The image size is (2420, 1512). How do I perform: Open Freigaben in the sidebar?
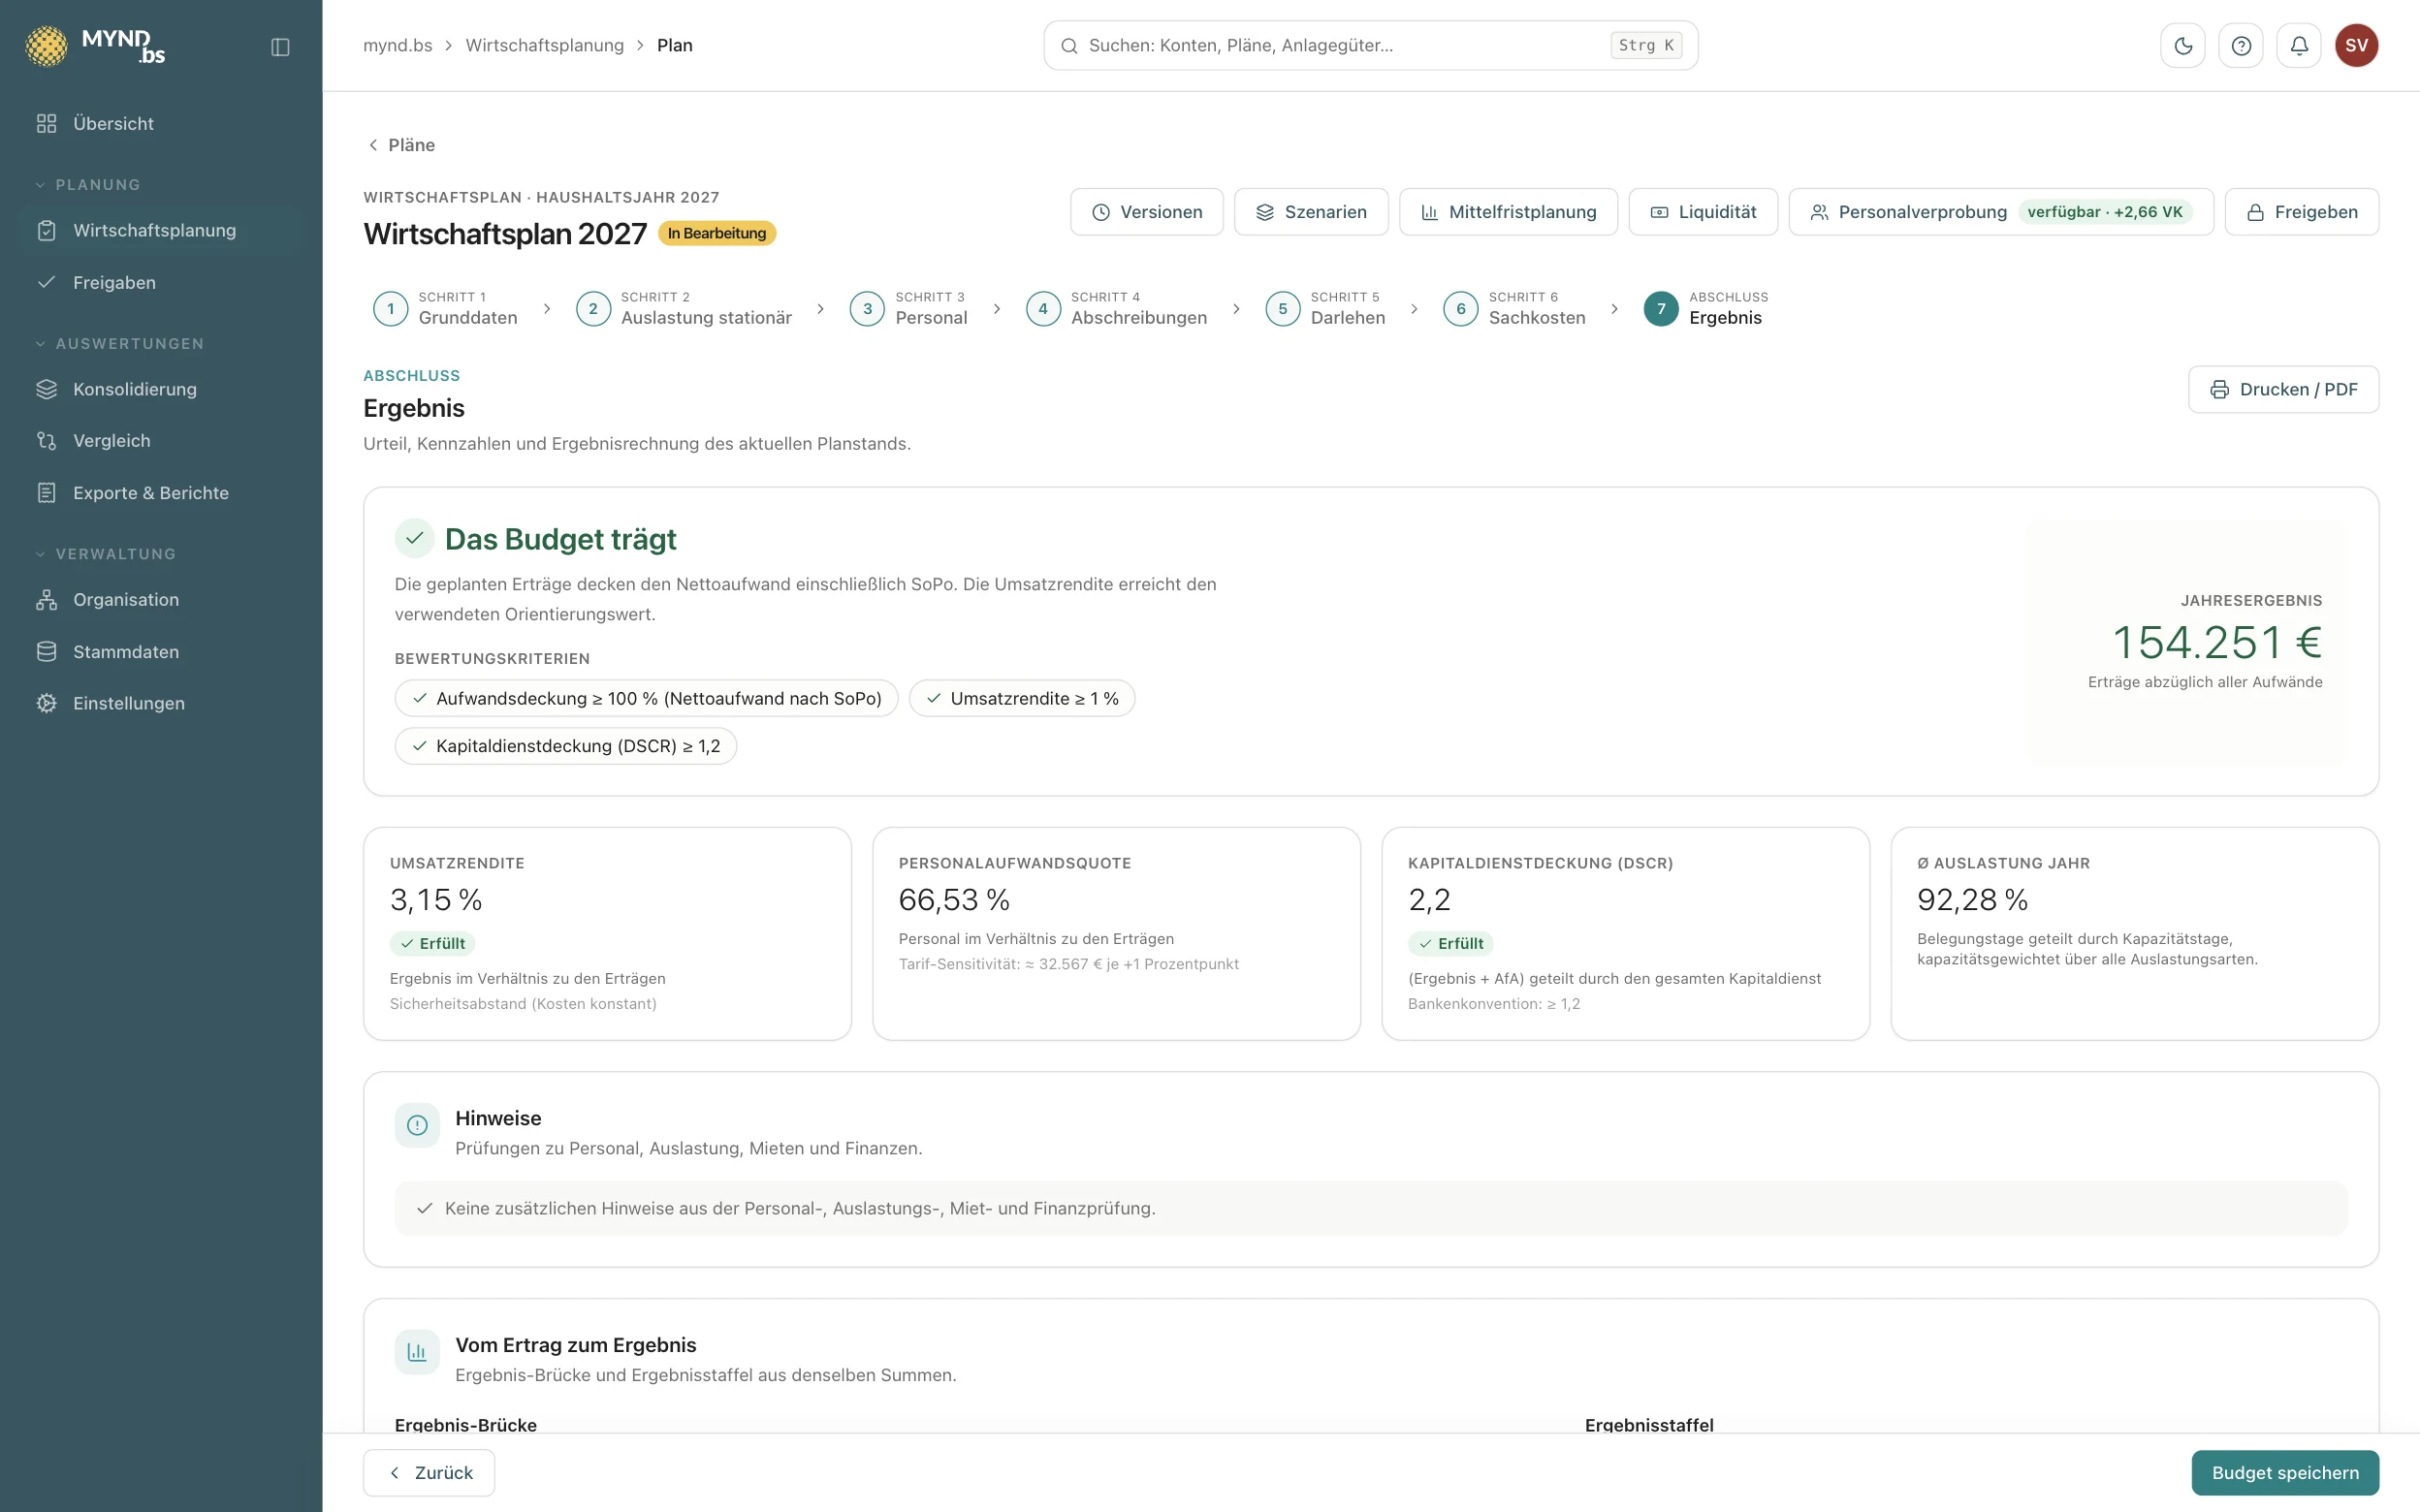(161, 283)
